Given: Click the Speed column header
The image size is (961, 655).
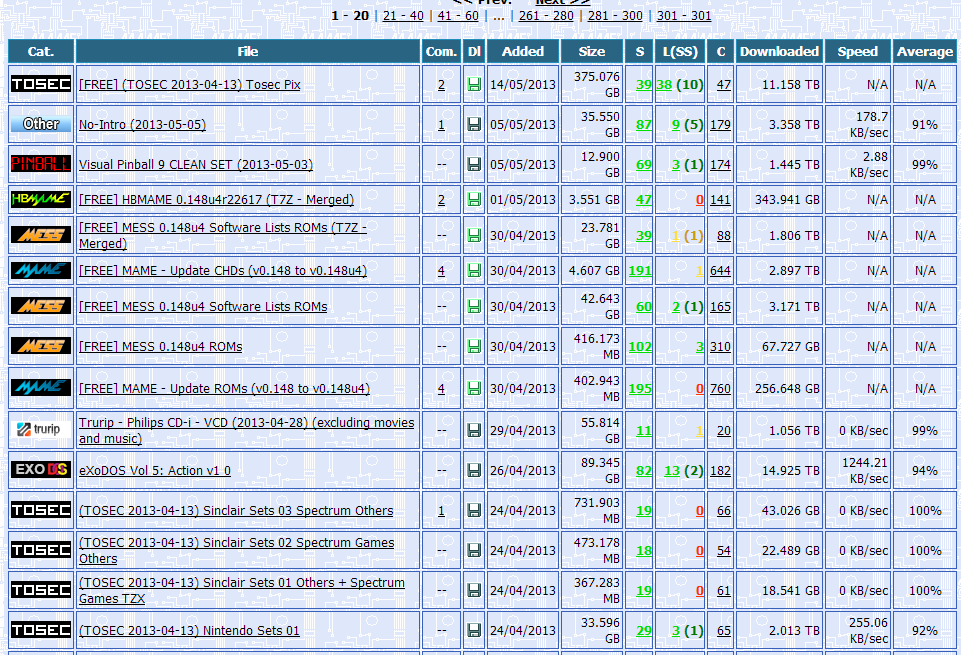Looking at the screenshot, I should [857, 51].
